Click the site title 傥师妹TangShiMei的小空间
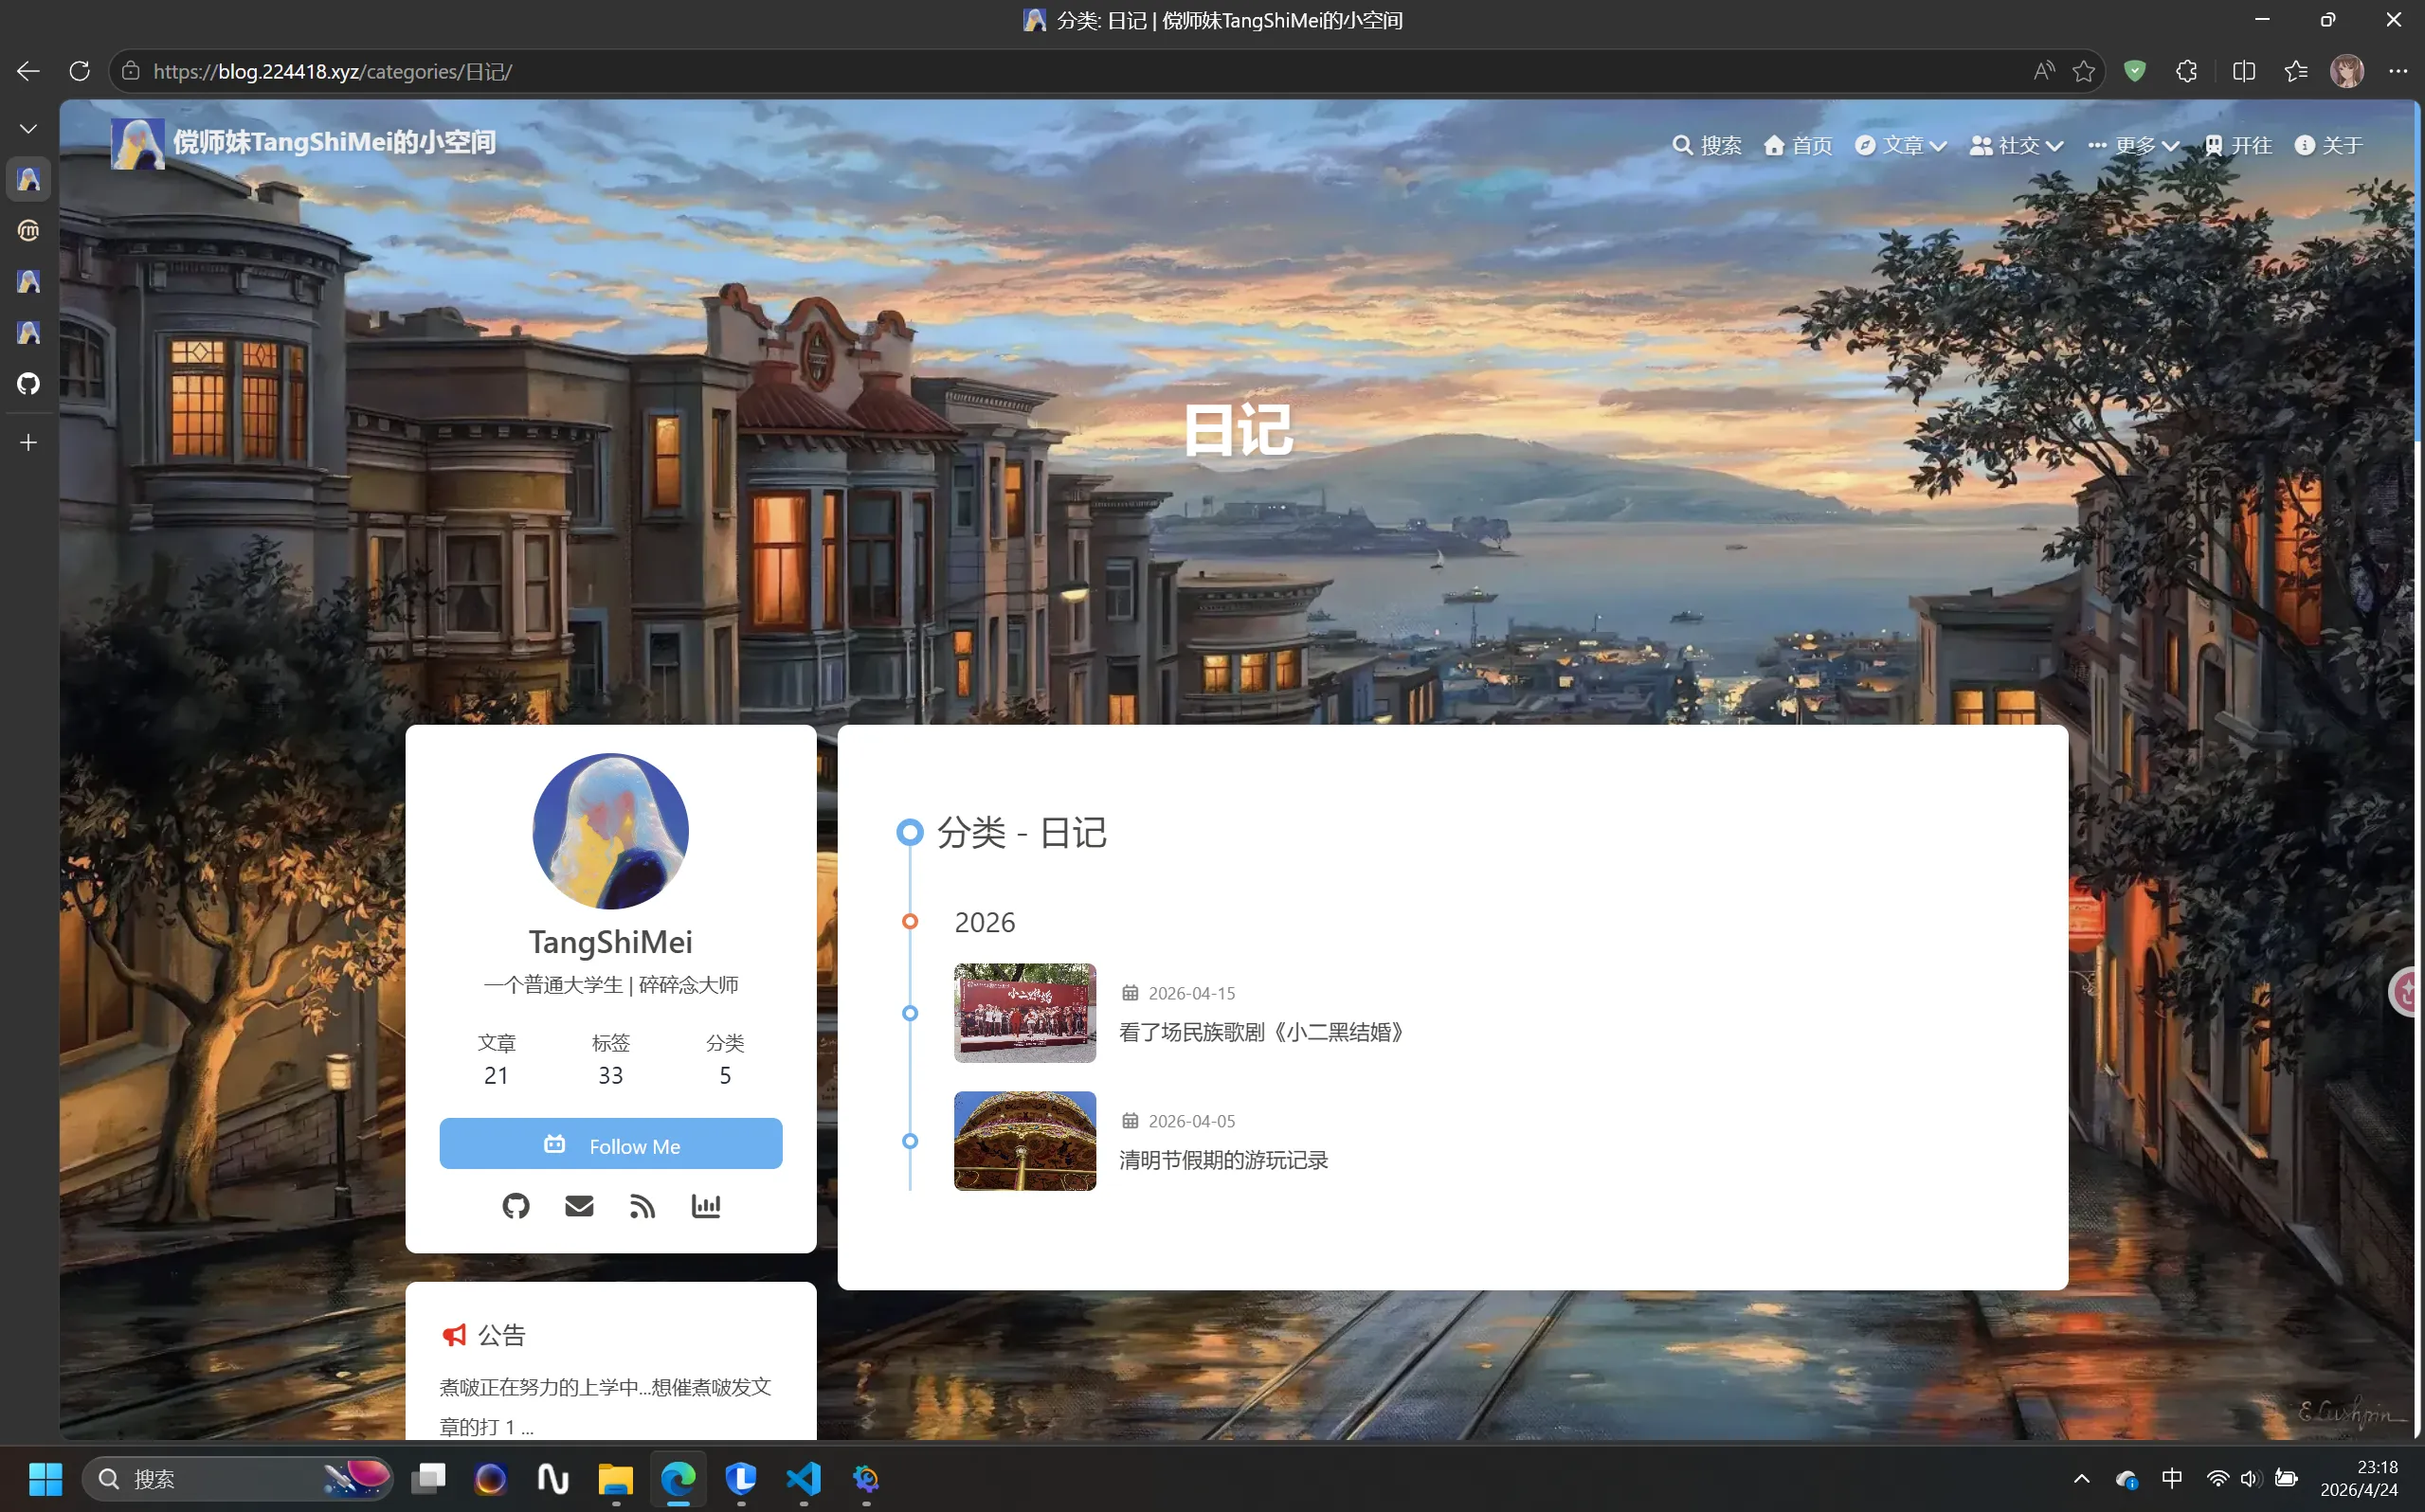Image resolution: width=2425 pixels, height=1512 pixels. click(334, 143)
